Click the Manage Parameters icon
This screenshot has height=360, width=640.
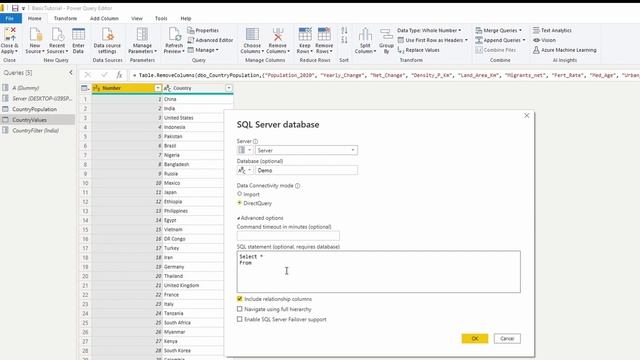click(142, 40)
